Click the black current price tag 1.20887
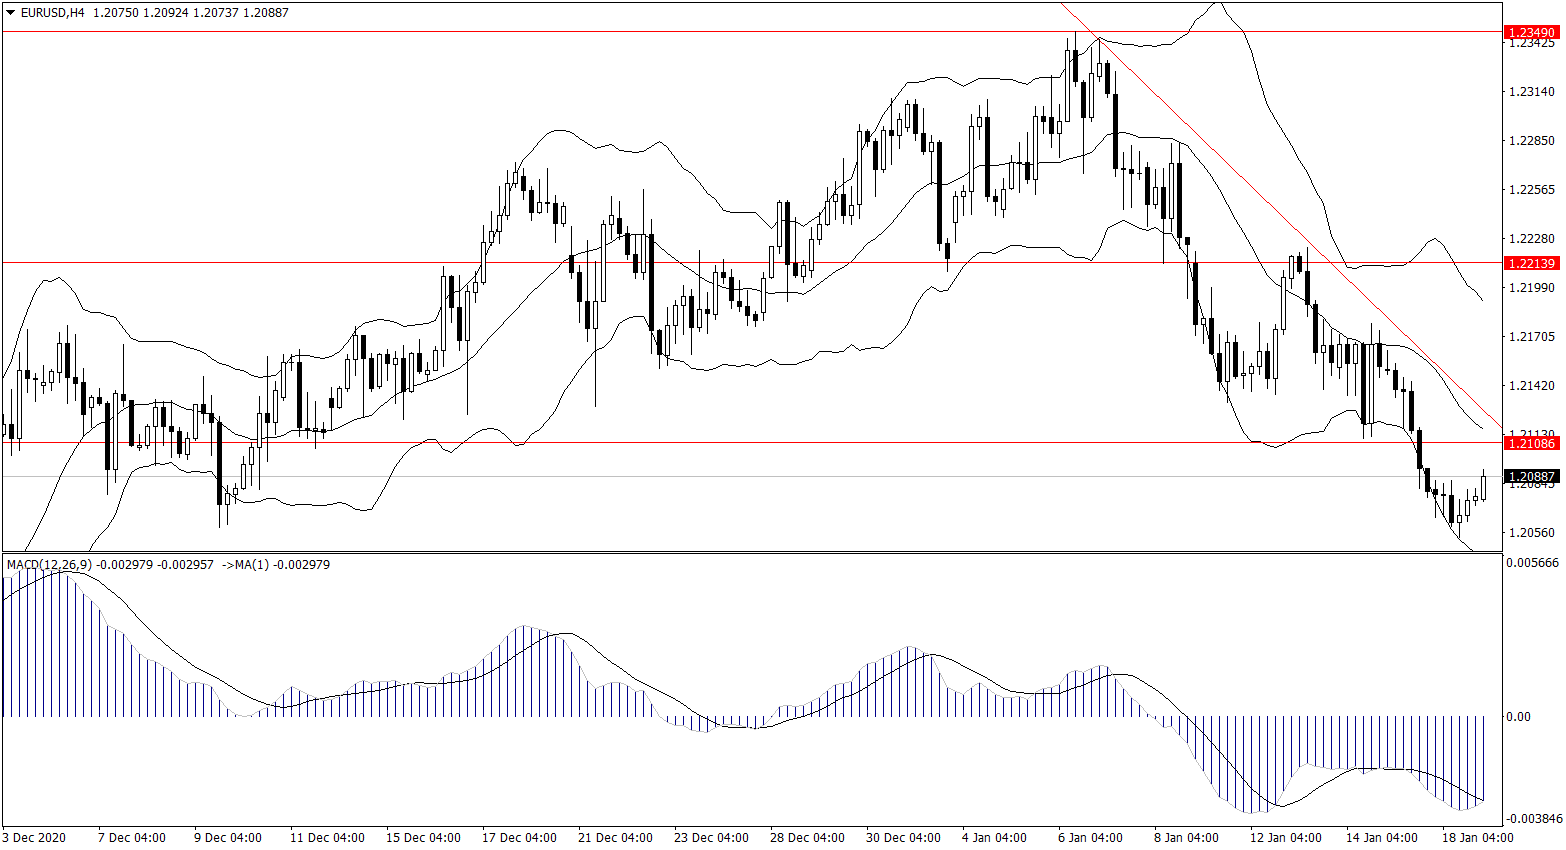 click(1531, 477)
